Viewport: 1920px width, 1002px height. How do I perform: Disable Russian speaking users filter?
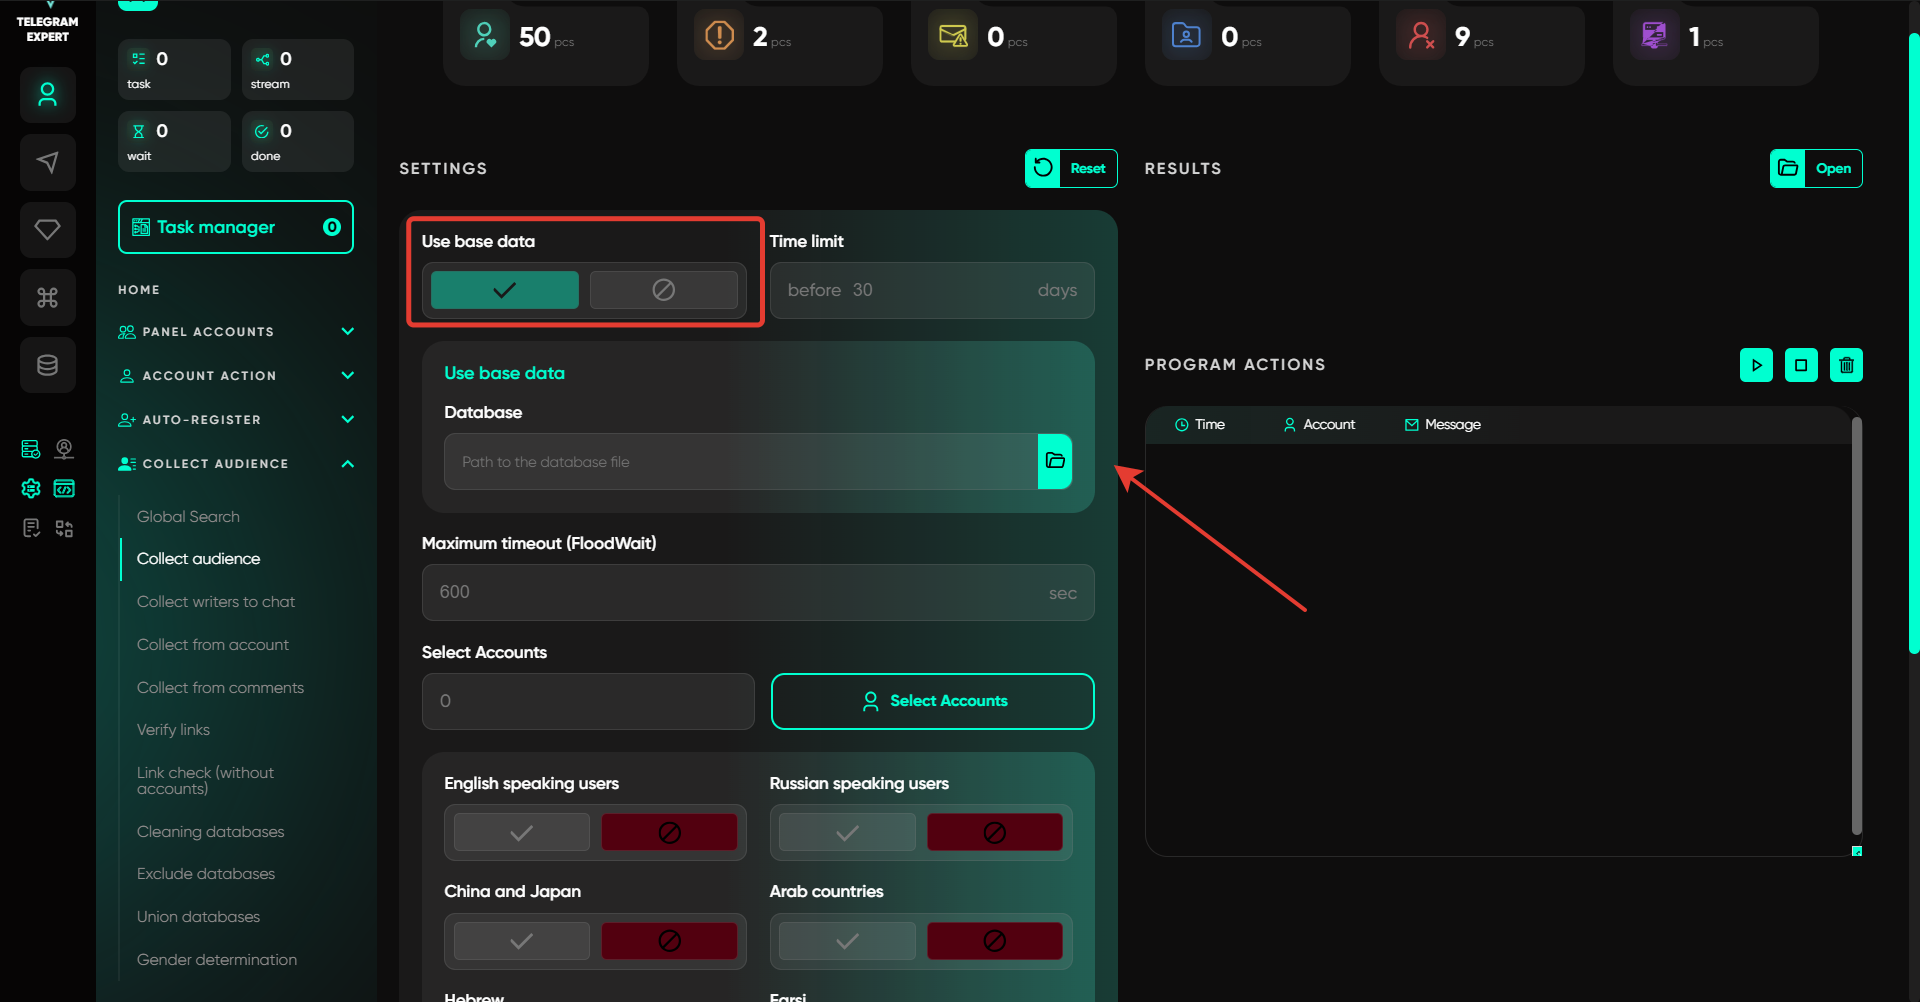pyautogui.click(x=994, y=832)
